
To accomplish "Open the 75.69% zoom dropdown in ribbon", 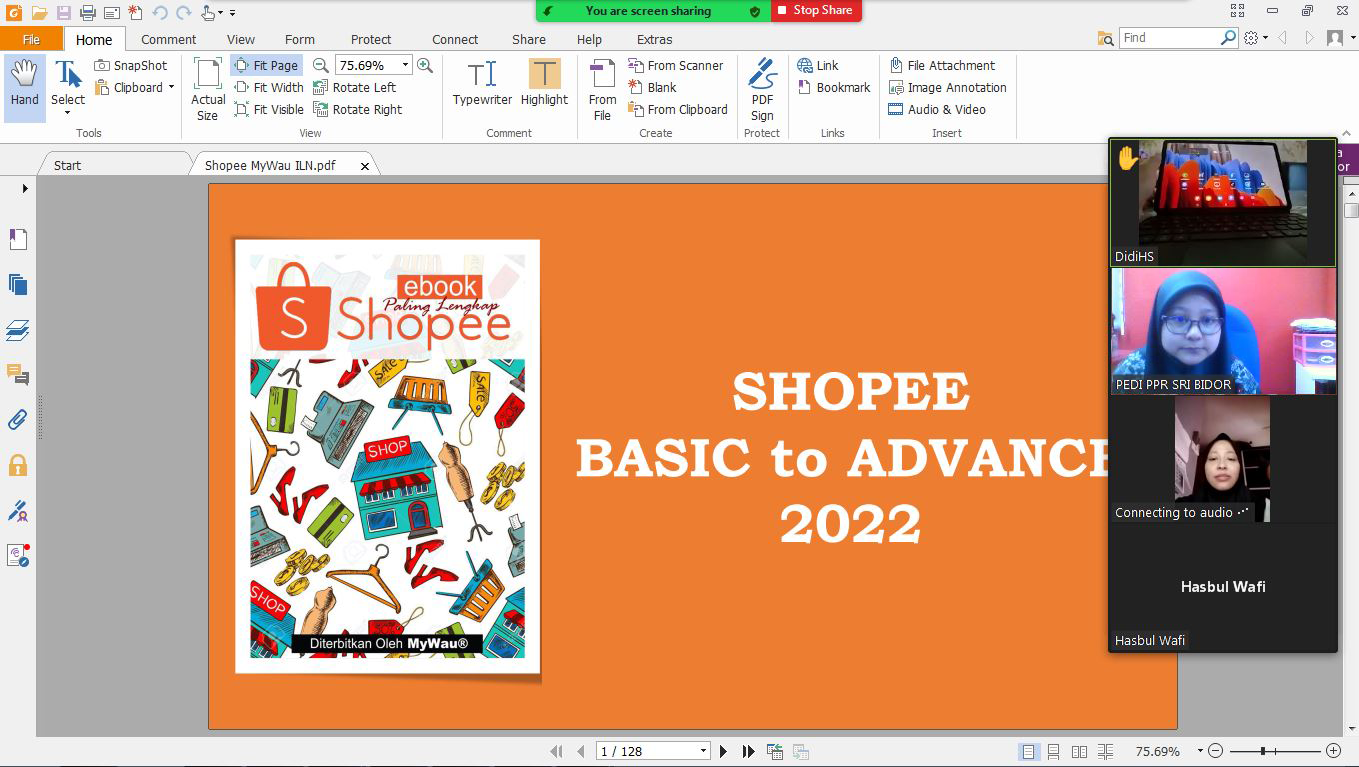I will pyautogui.click(x=405, y=65).
